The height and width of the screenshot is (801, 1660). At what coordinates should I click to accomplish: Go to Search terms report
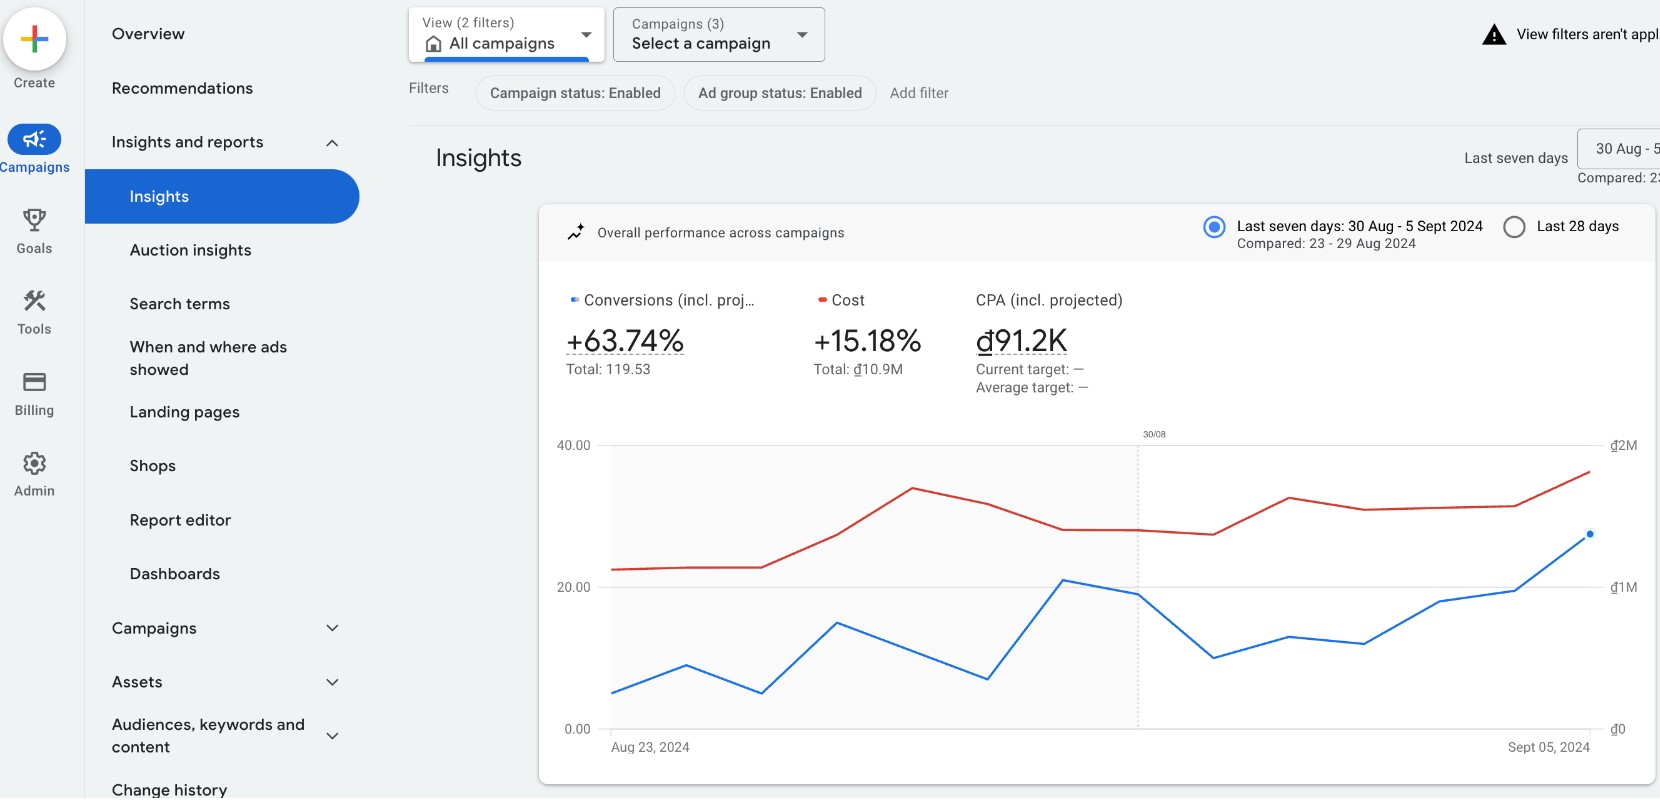pyautogui.click(x=180, y=304)
